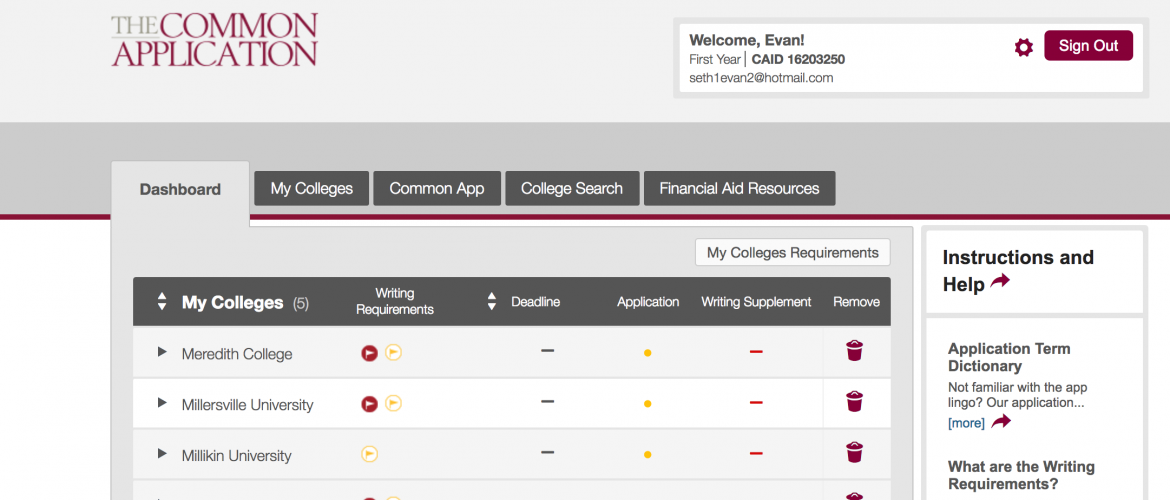Expand the Meredith College row
The width and height of the screenshot is (1170, 500).
click(162, 351)
